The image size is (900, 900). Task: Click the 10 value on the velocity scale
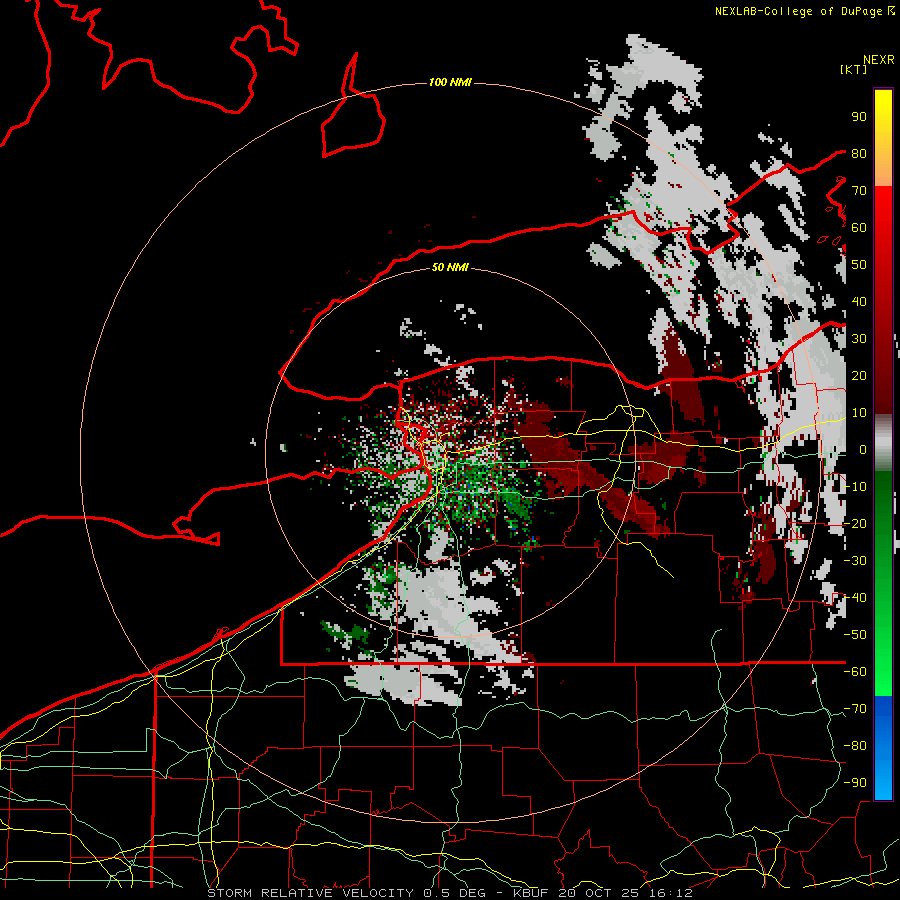[859, 413]
